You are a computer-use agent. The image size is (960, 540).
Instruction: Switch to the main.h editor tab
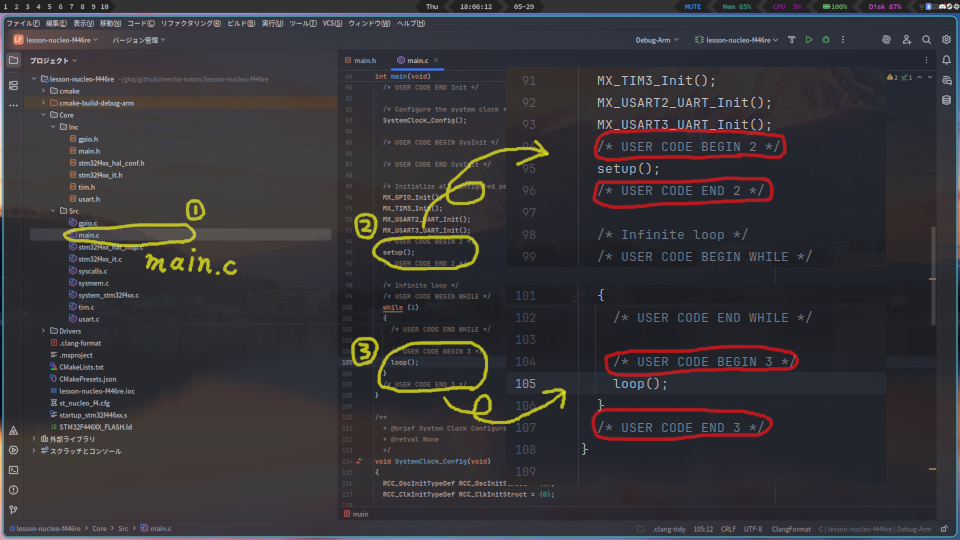click(x=365, y=61)
